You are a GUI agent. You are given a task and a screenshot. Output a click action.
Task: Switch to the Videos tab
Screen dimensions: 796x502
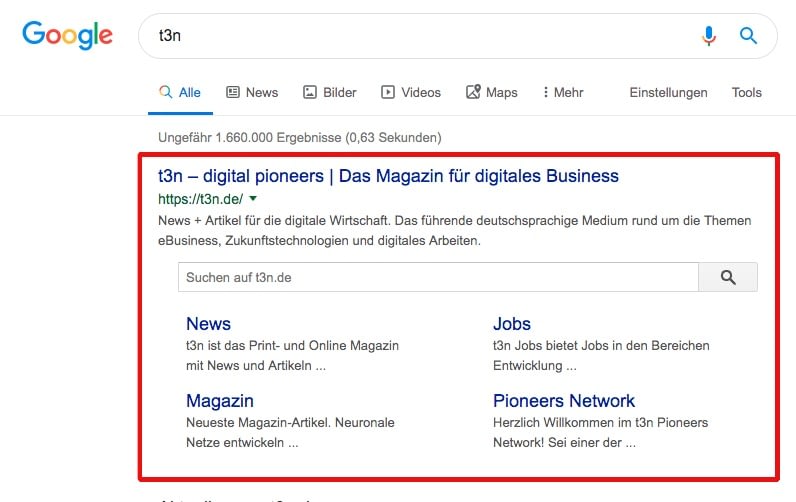tap(411, 92)
